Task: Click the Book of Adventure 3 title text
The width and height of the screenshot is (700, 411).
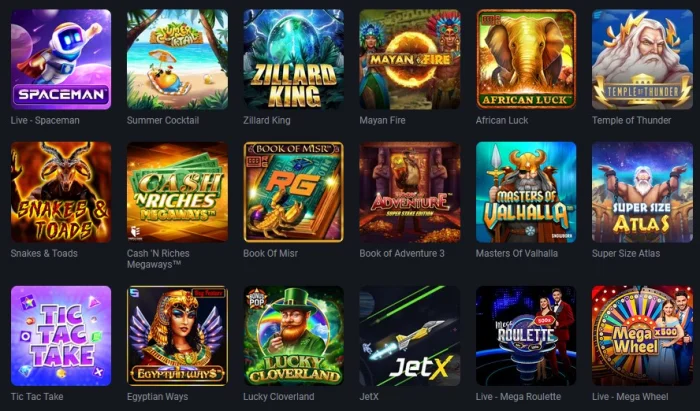Action: coord(402,253)
